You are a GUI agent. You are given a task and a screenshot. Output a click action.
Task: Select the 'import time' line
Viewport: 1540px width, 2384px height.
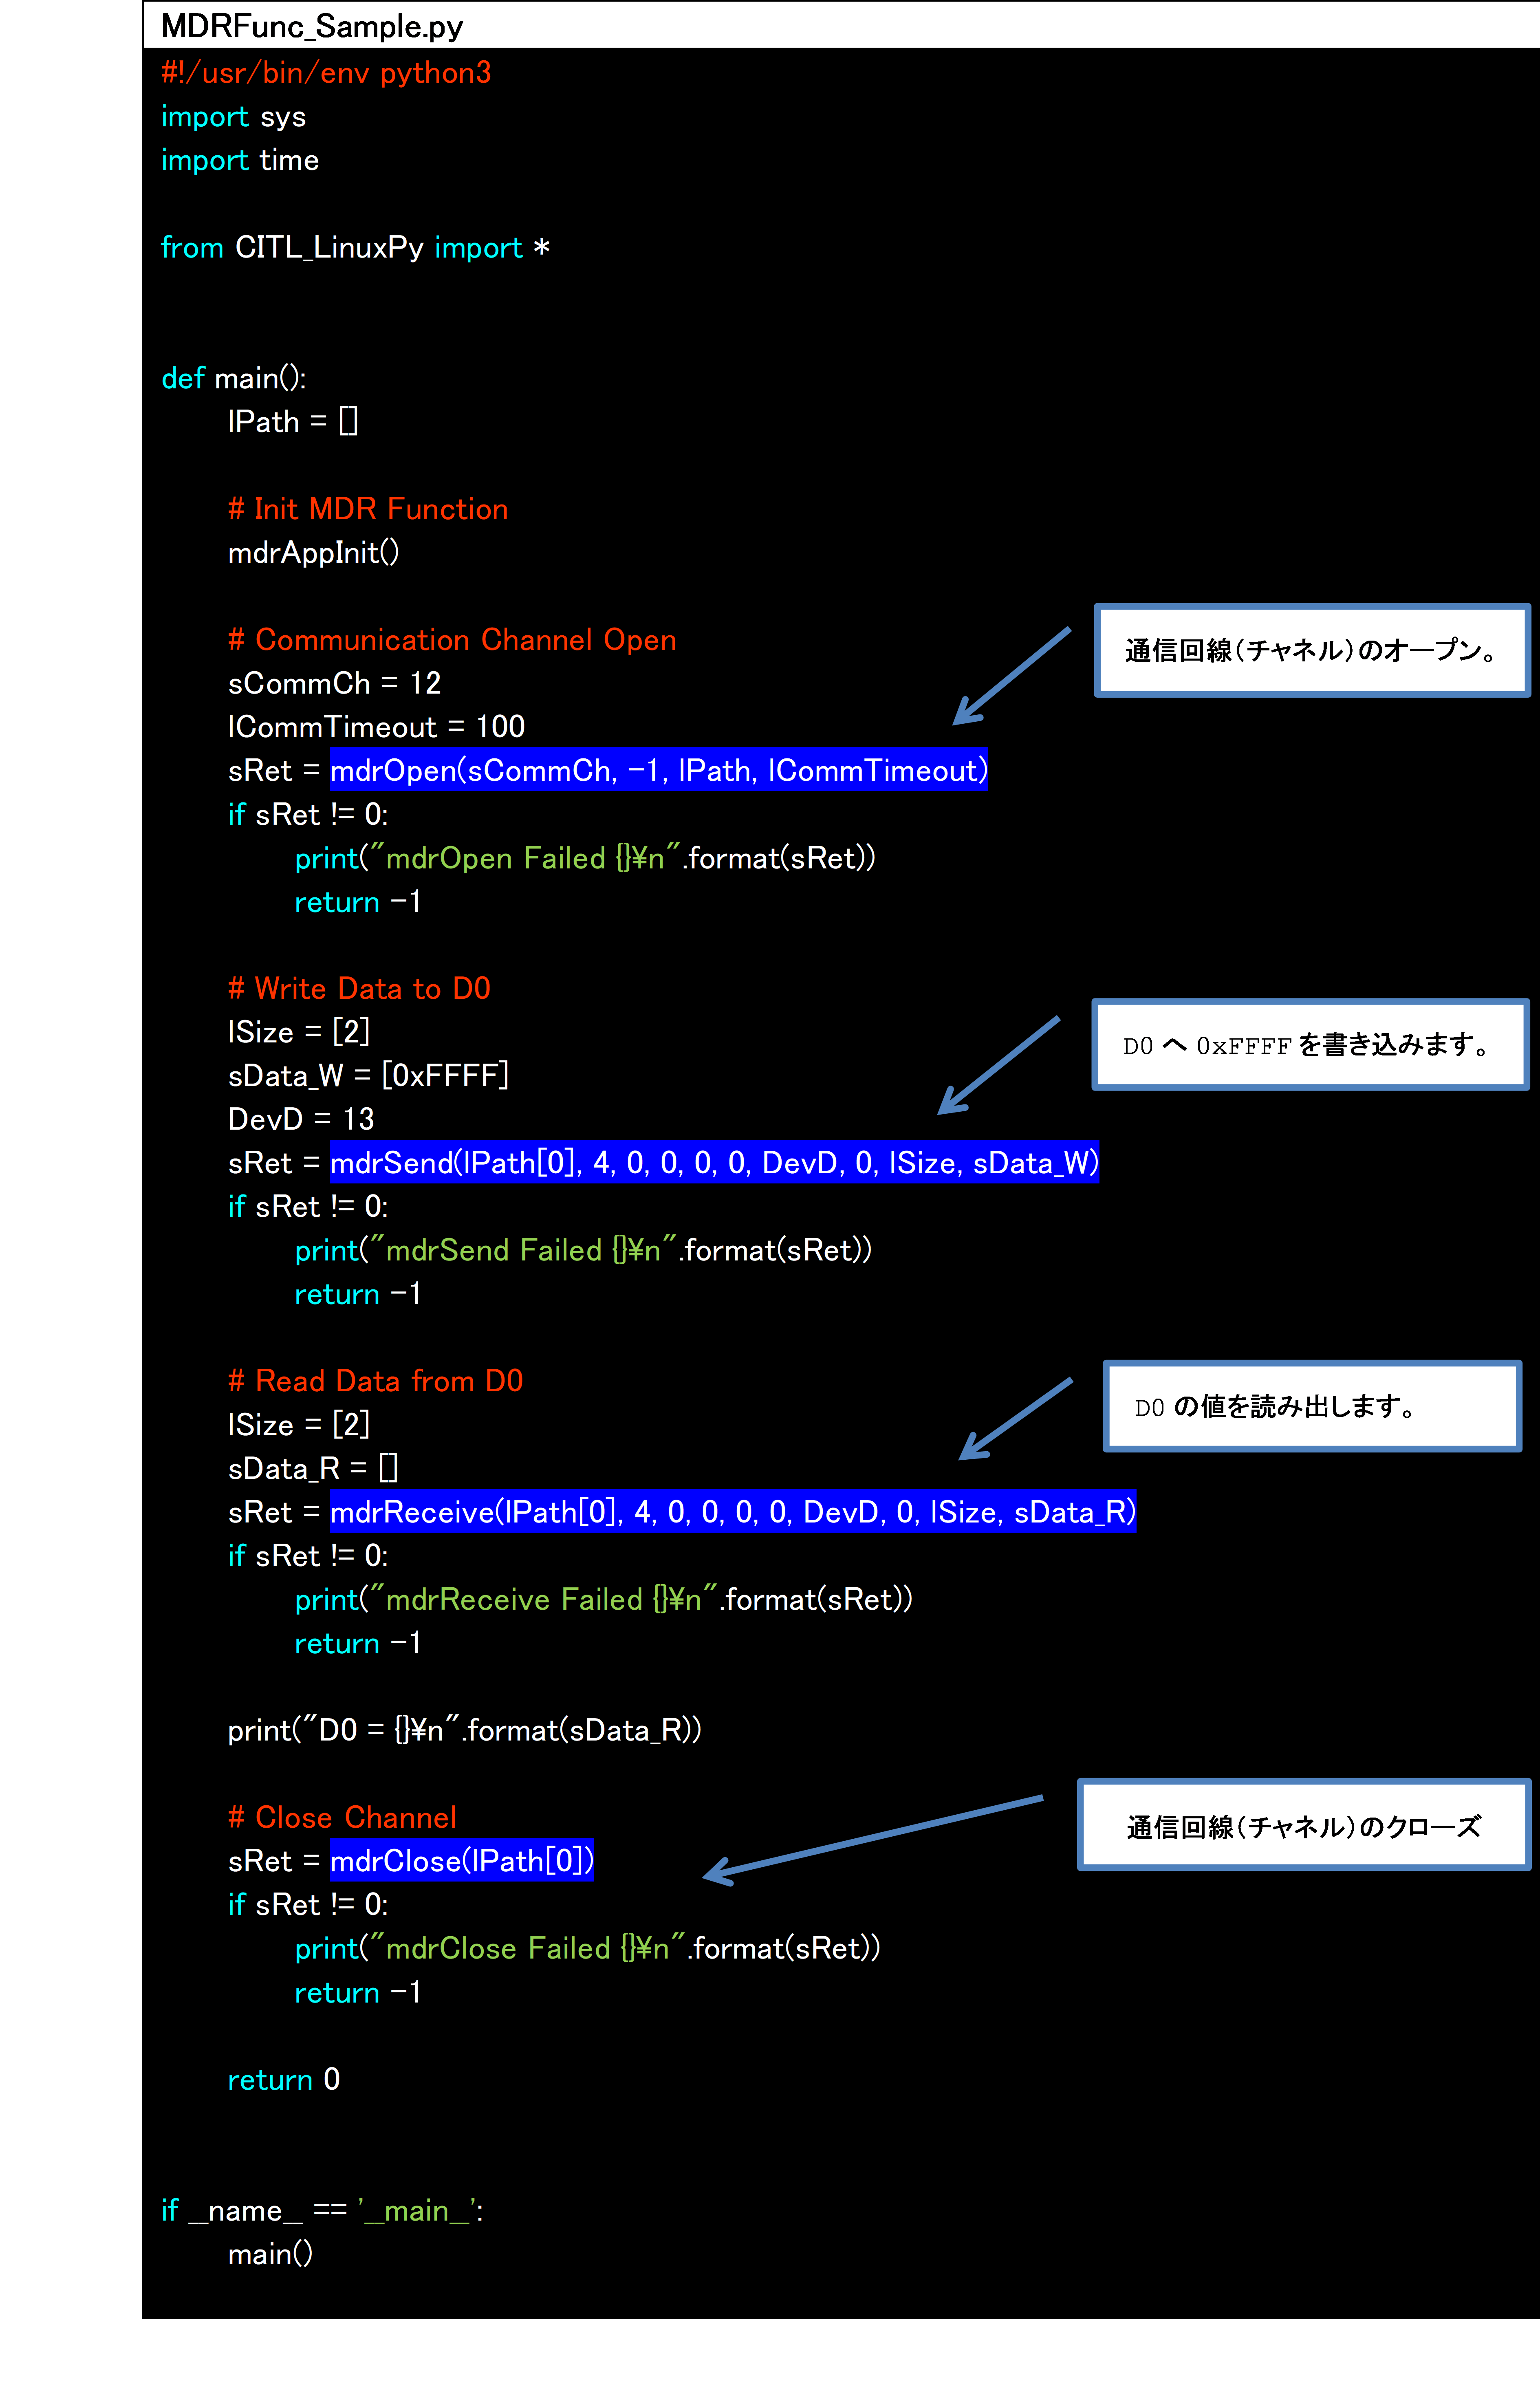(240, 160)
